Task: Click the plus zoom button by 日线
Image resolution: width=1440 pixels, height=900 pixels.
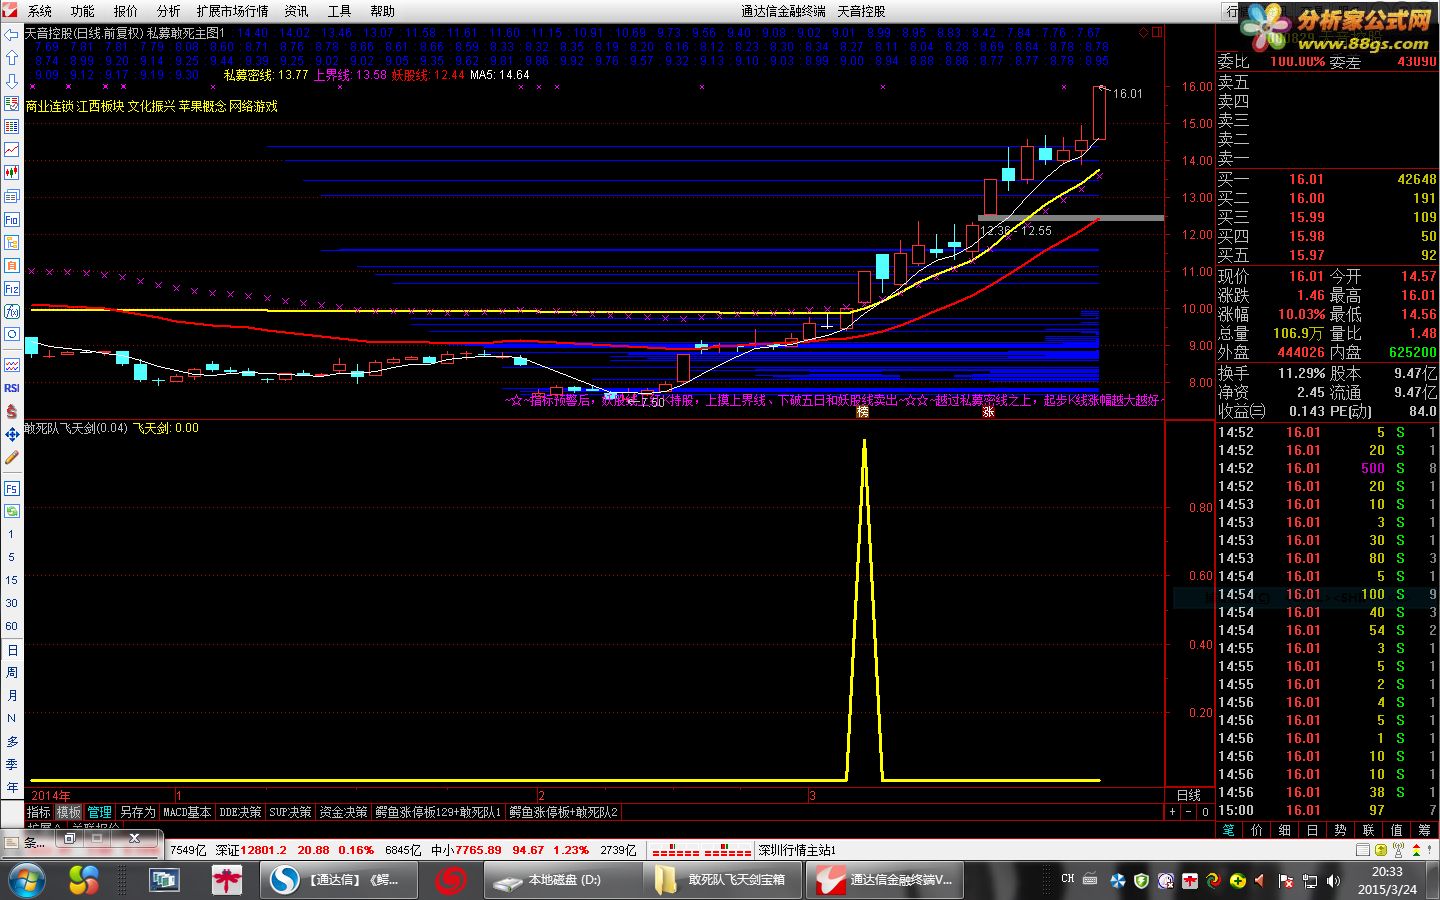Action: pos(1173,812)
